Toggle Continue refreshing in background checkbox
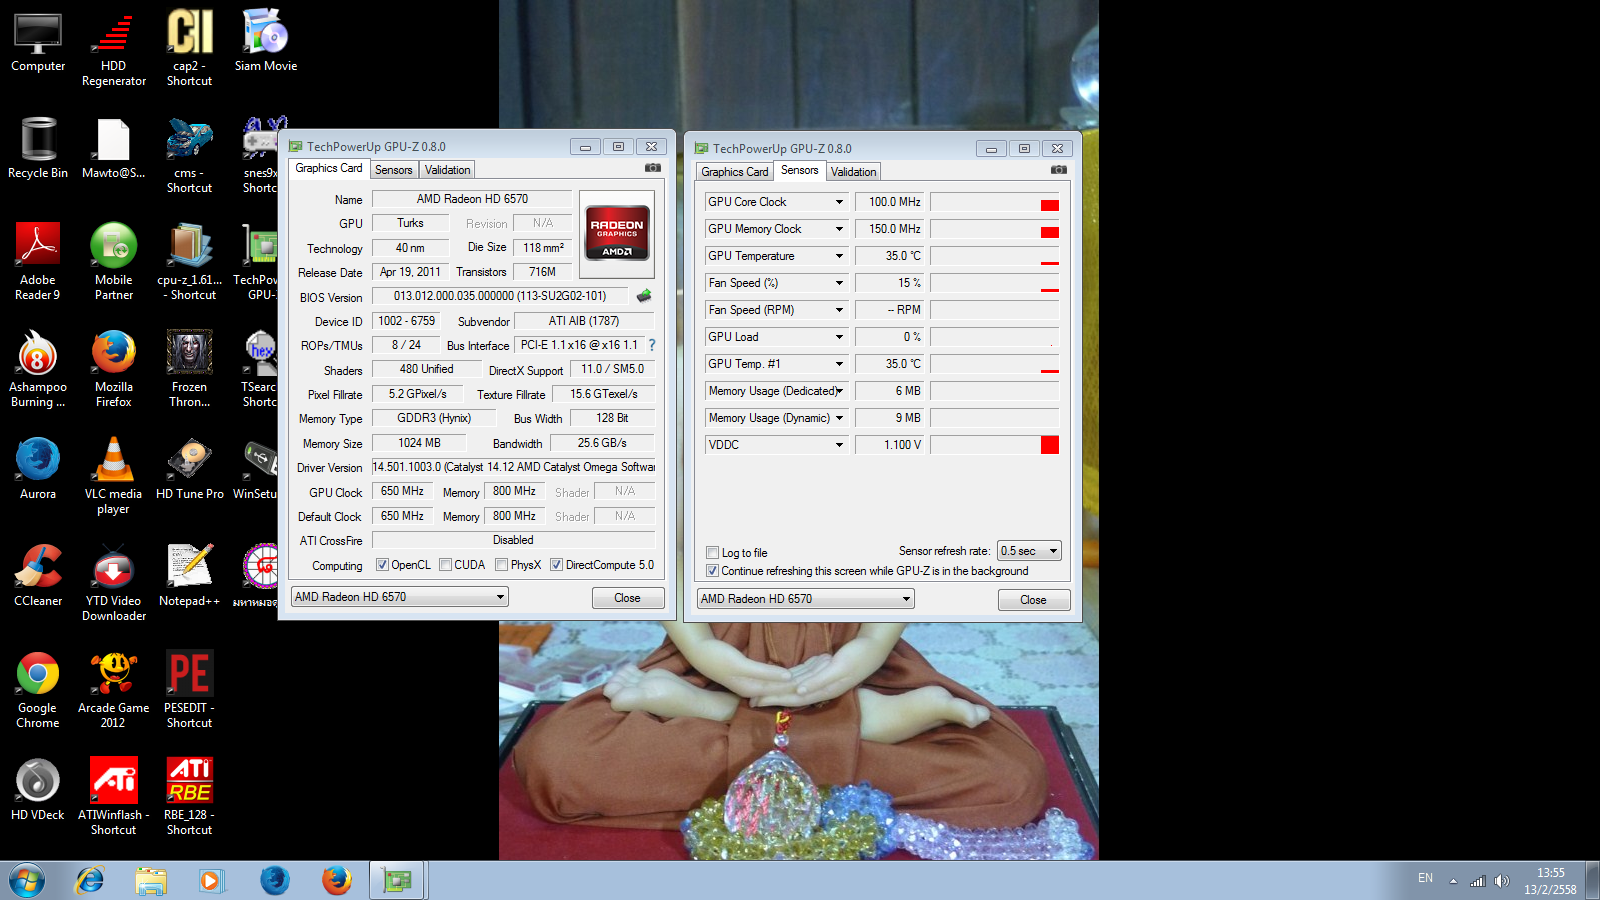The height and width of the screenshot is (900, 1600). coord(712,571)
